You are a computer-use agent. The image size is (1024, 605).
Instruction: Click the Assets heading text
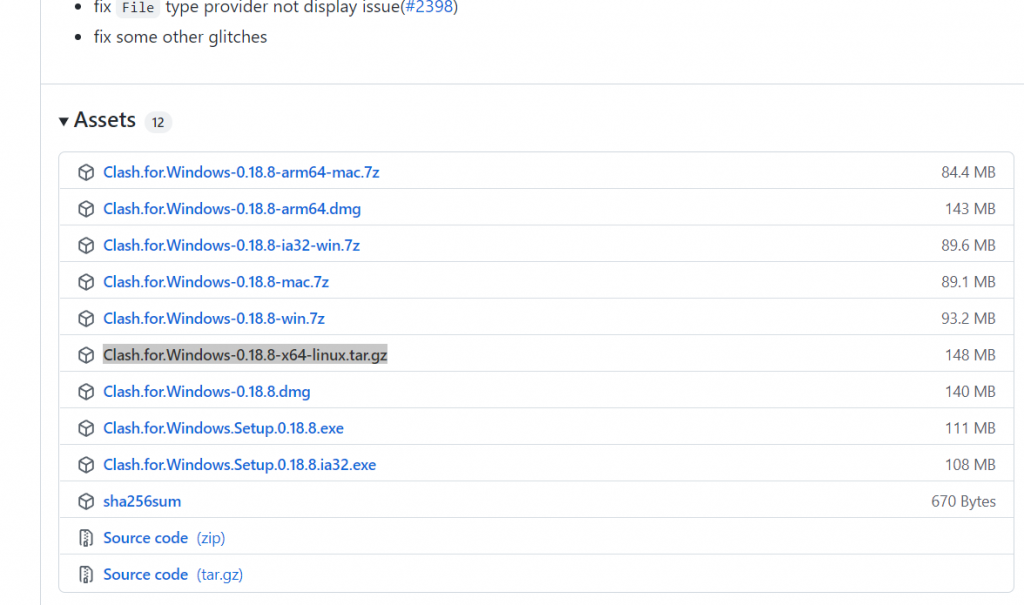coord(104,120)
